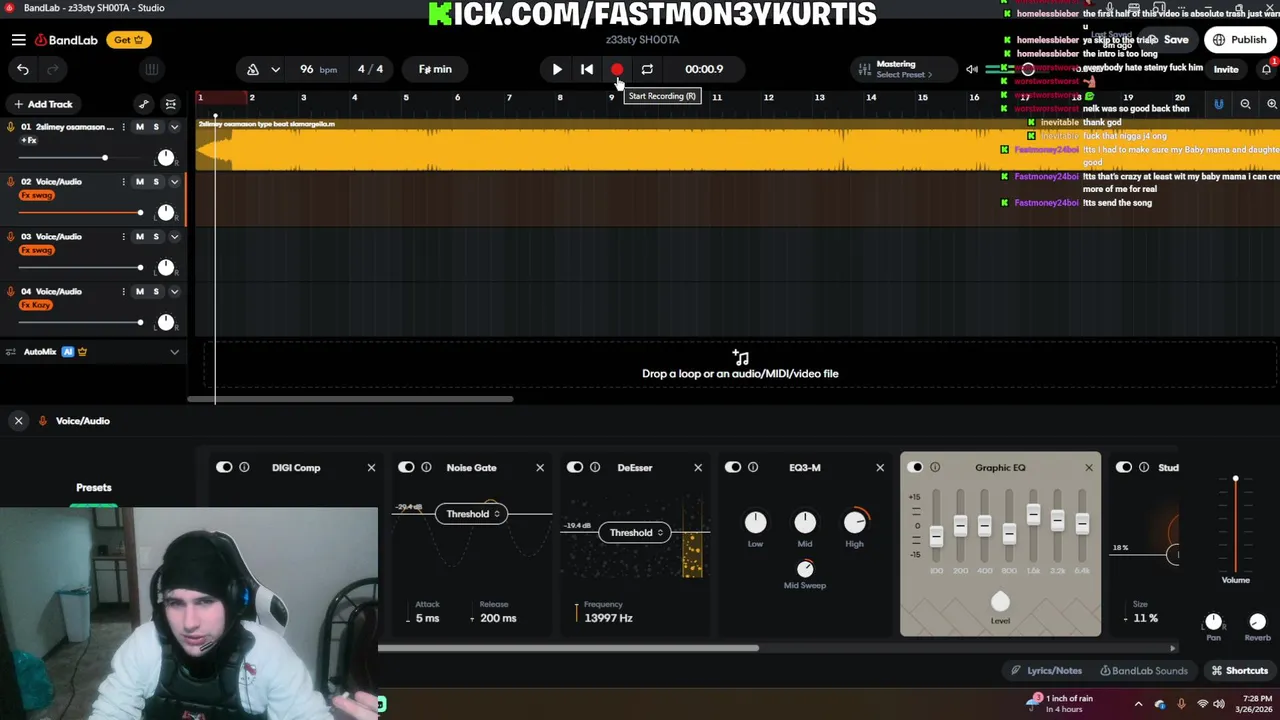Click the 00:00.9 time display
The image size is (1280, 720).
point(704,69)
